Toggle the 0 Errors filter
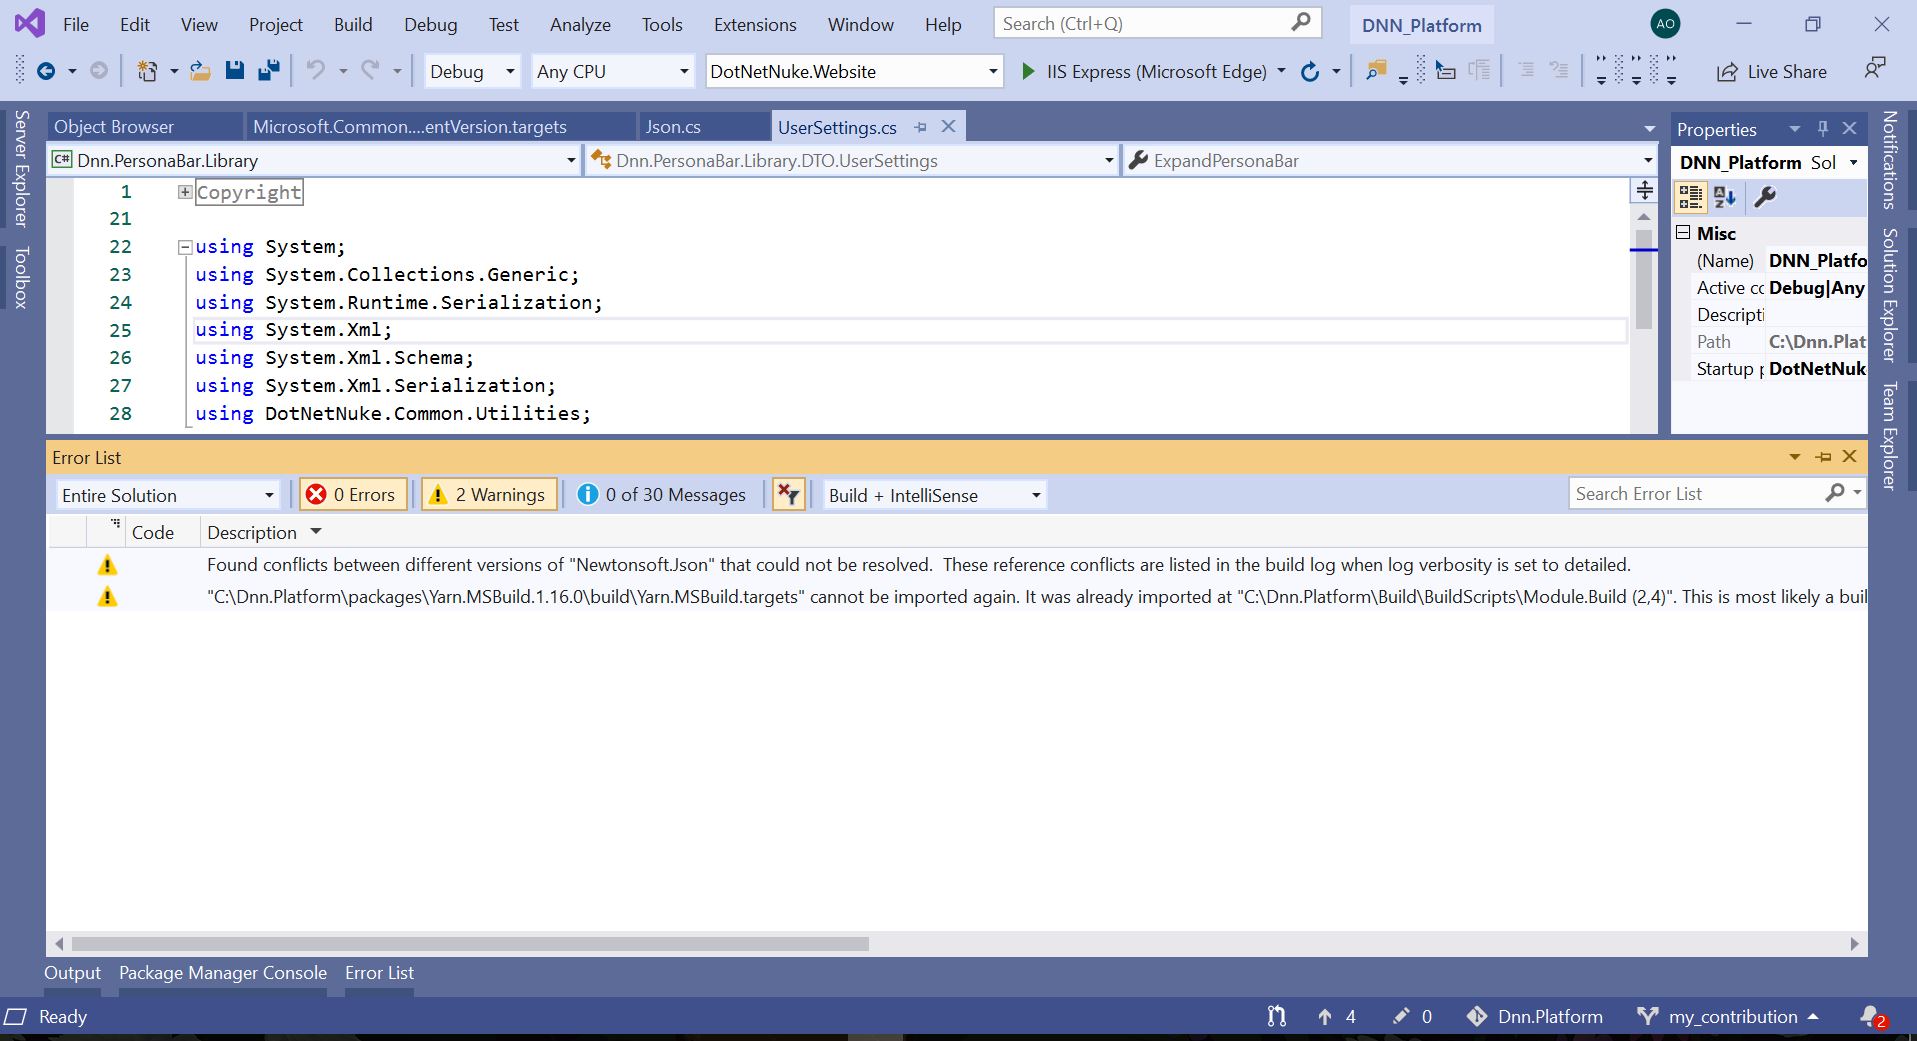This screenshot has height=1041, width=1917. click(x=351, y=494)
